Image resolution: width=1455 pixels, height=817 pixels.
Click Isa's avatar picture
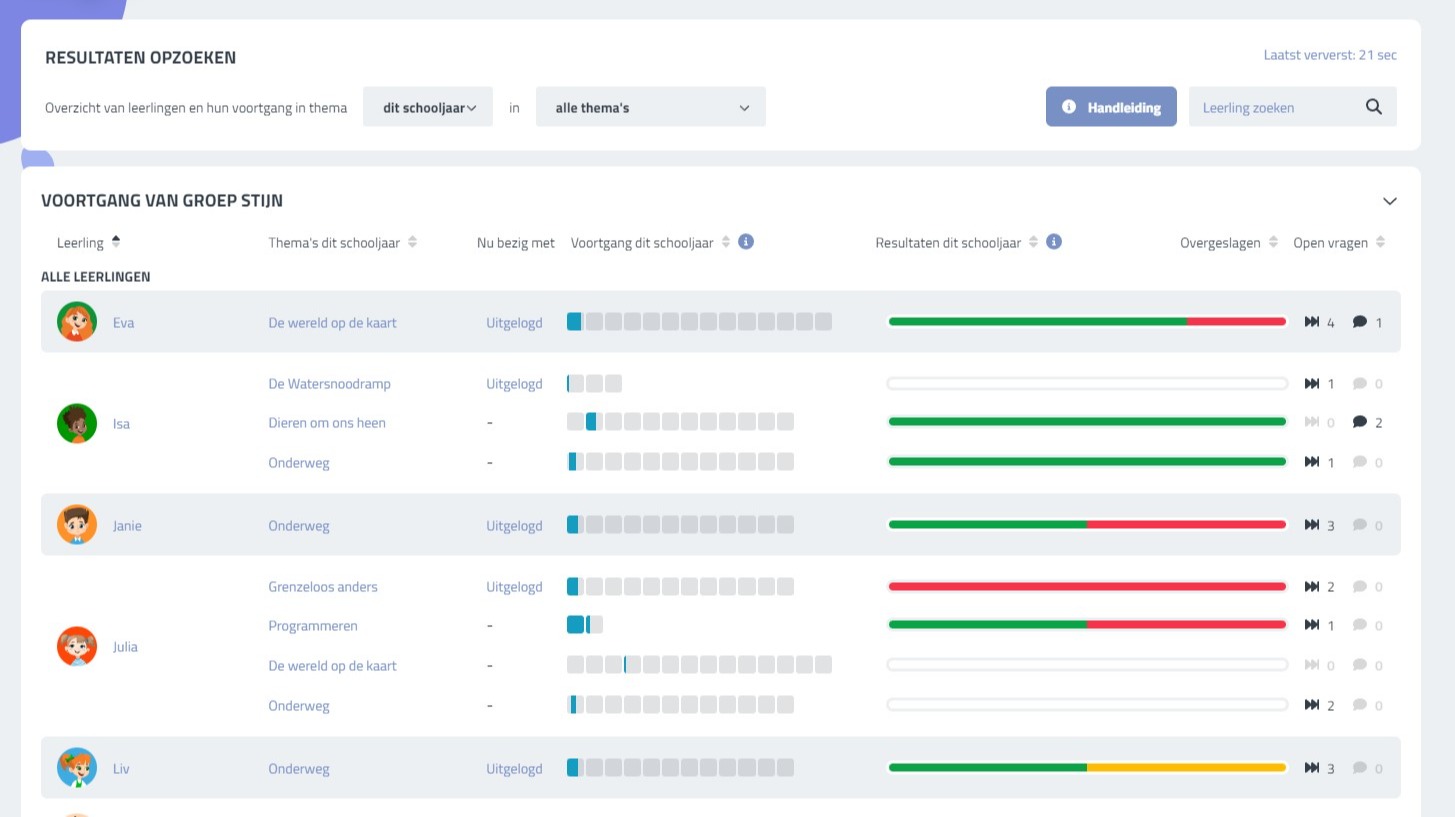pos(77,423)
